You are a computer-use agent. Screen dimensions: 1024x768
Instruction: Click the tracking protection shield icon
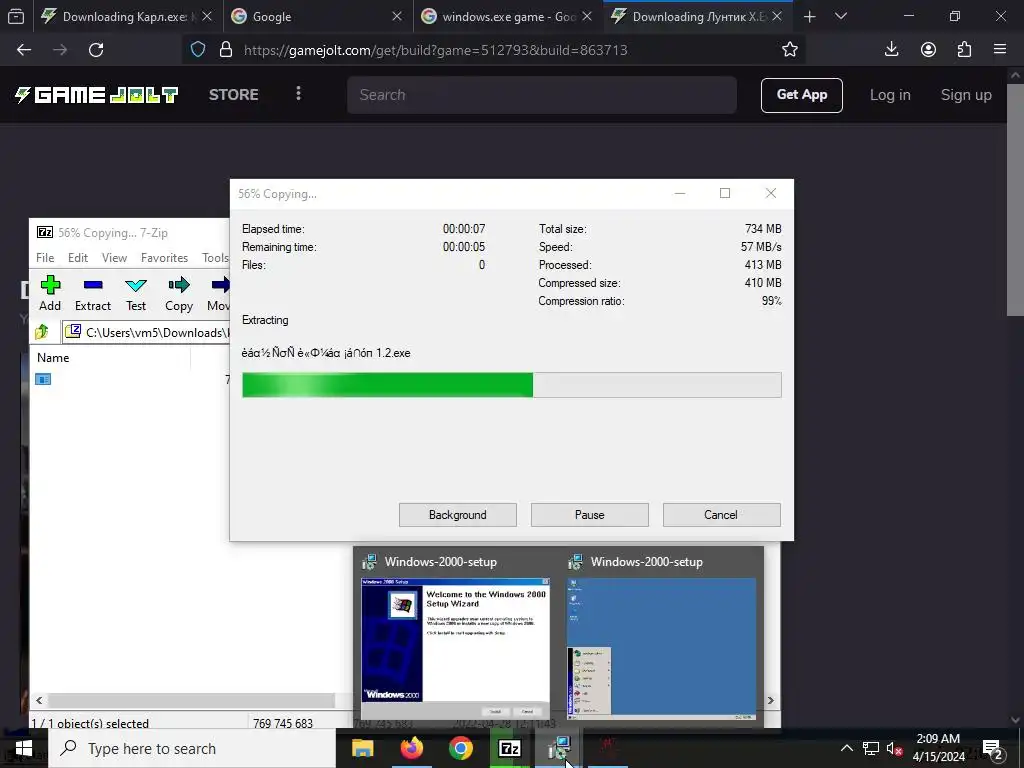(198, 50)
